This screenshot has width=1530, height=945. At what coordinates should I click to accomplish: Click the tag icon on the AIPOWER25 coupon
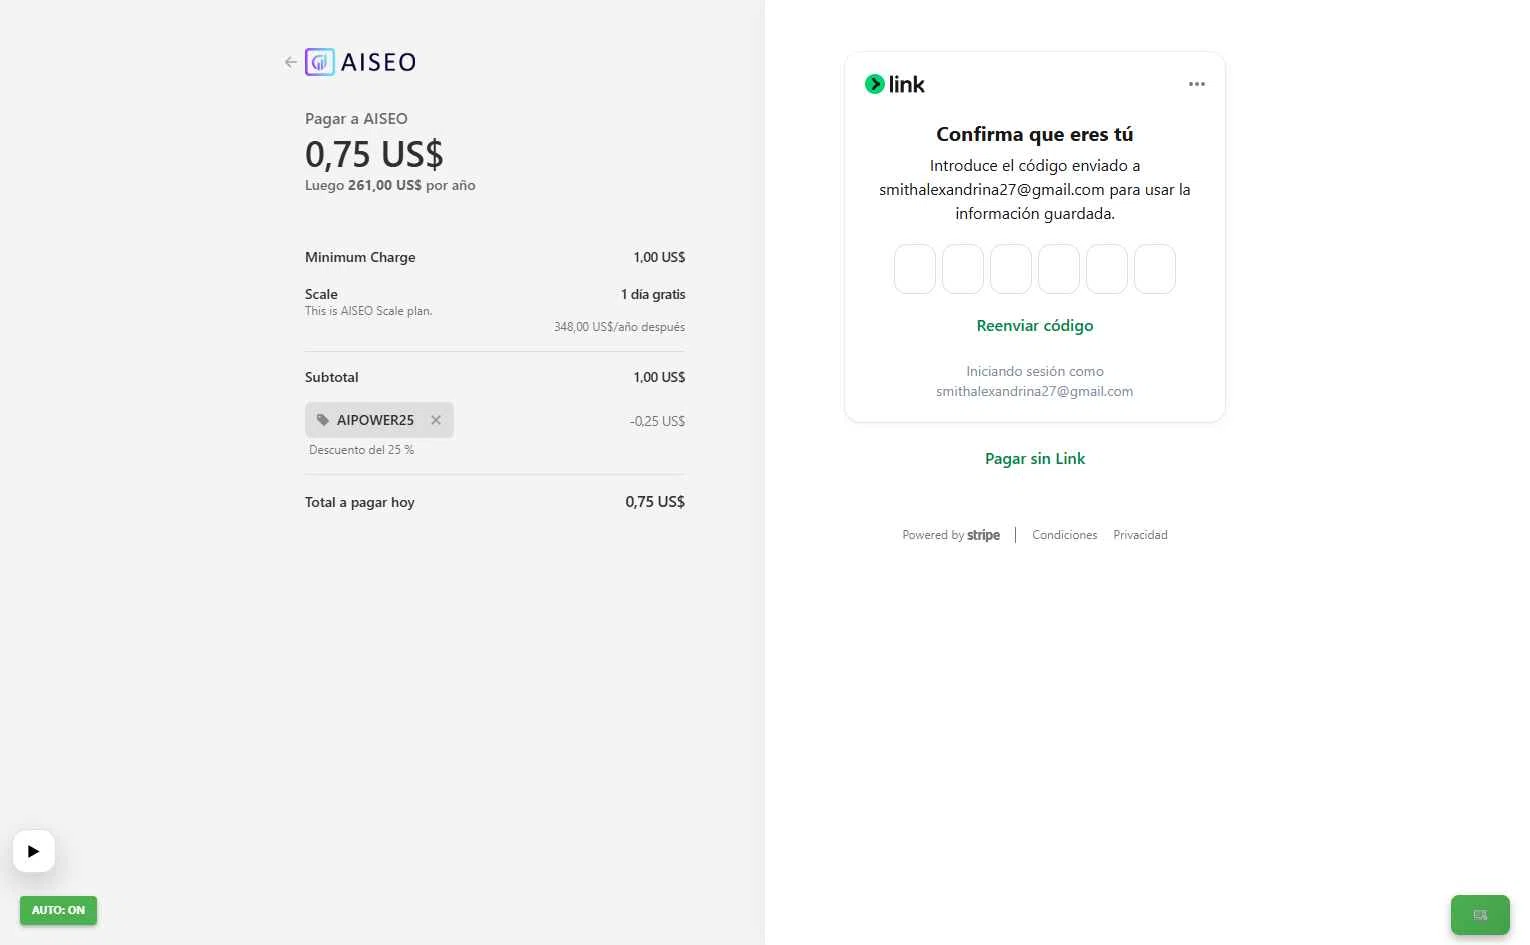[322, 420]
